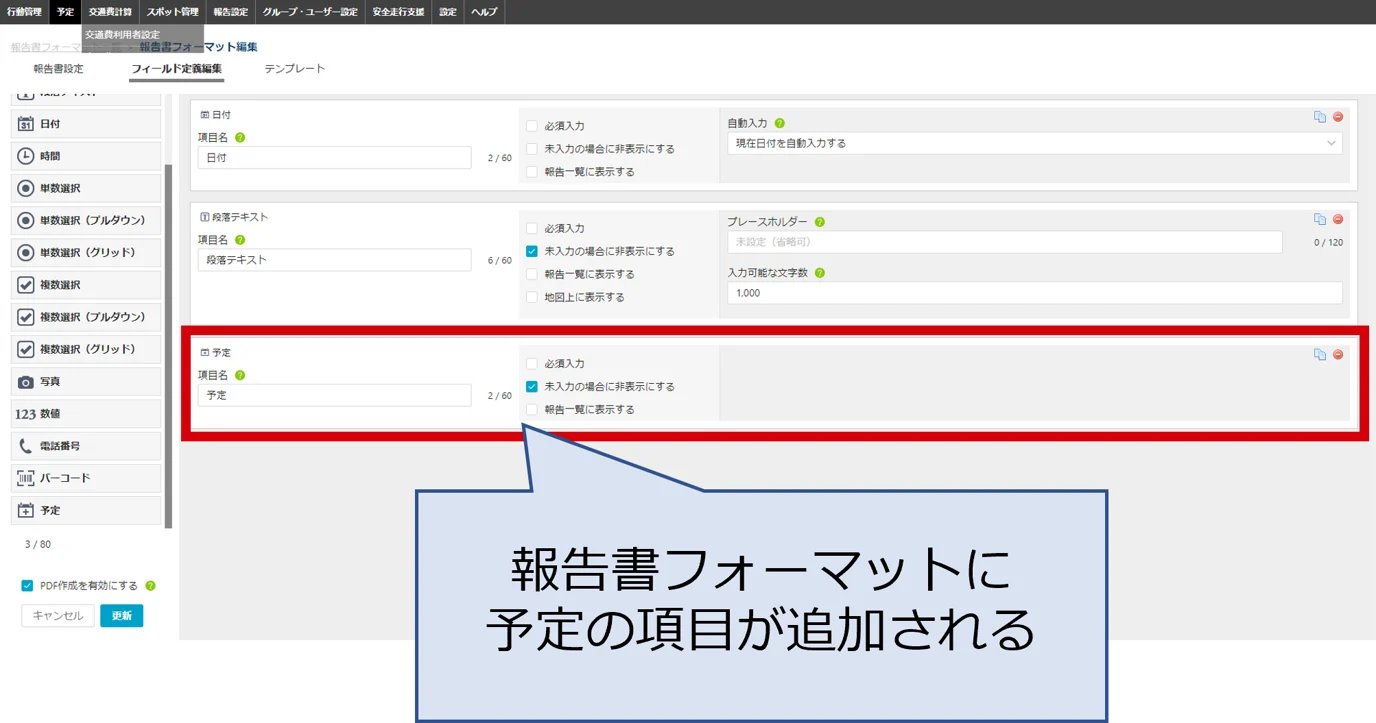Uncheck 未入力の場合に非表示にする for 予定 field
The image size is (1376, 723).
click(x=532, y=387)
